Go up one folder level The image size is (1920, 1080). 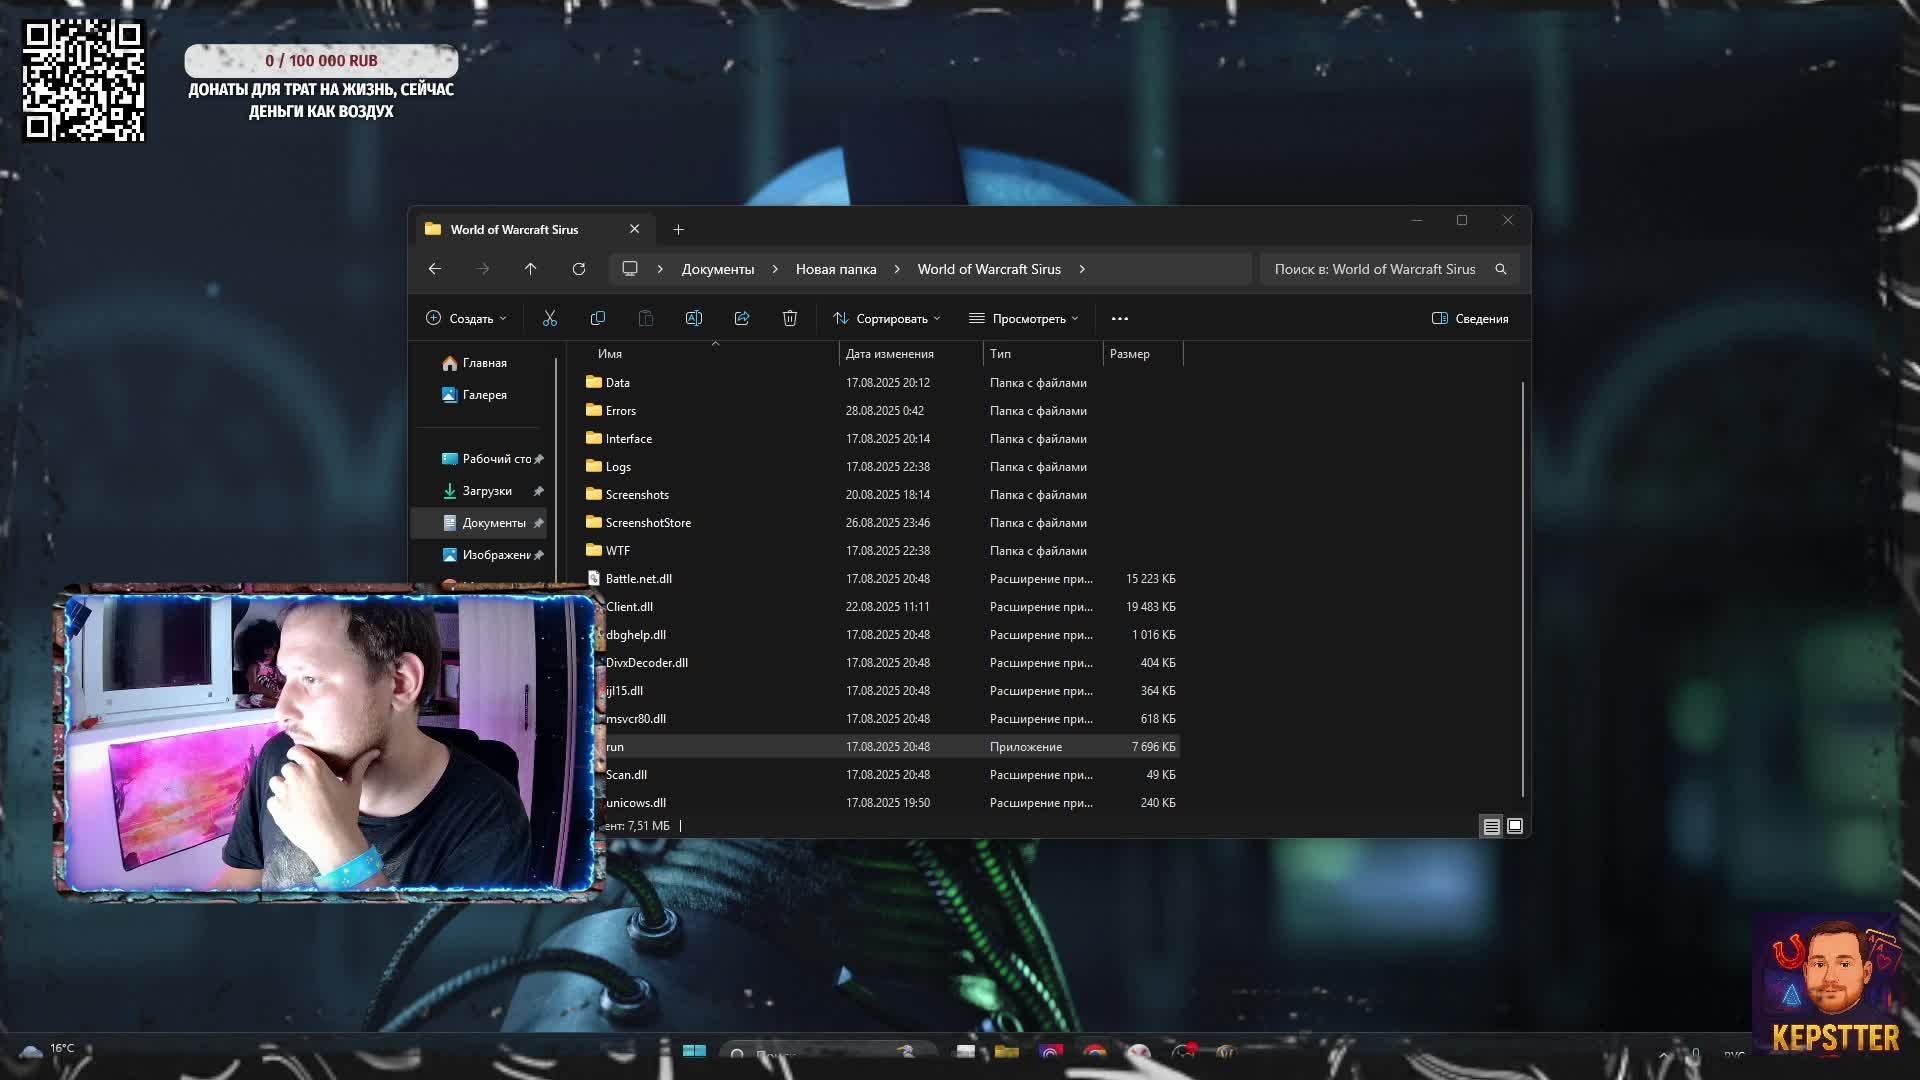click(x=531, y=269)
